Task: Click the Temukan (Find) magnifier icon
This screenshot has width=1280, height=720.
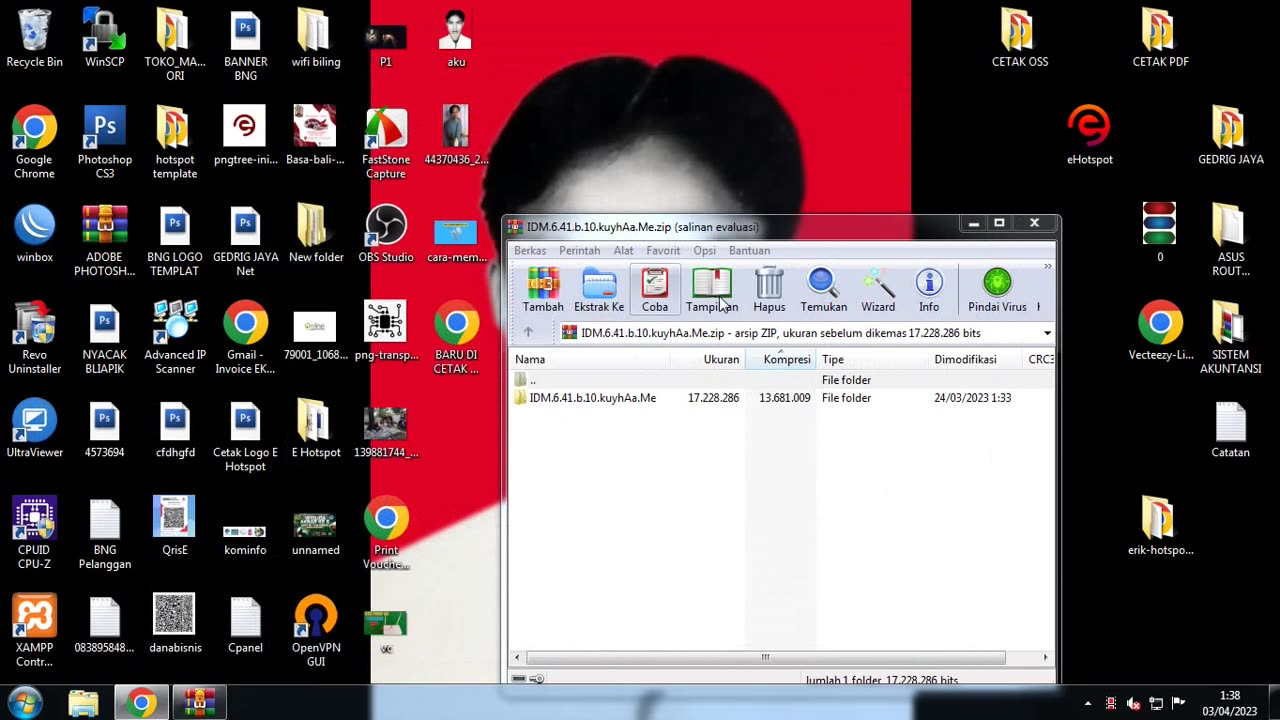Action: click(x=824, y=290)
